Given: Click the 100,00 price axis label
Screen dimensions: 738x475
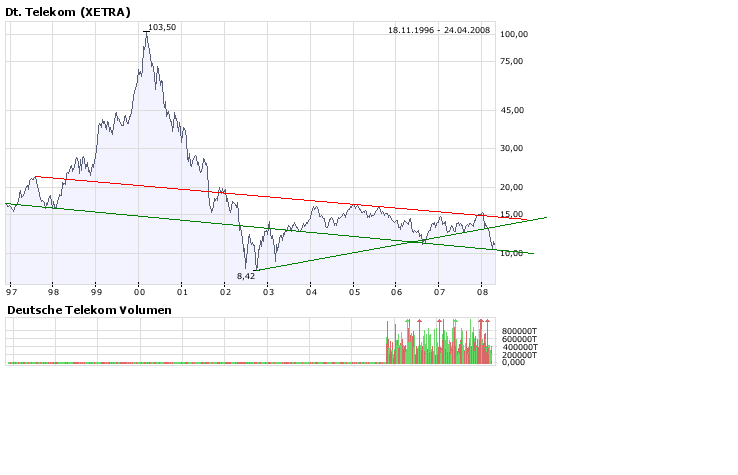Looking at the screenshot, I should (x=514, y=34).
